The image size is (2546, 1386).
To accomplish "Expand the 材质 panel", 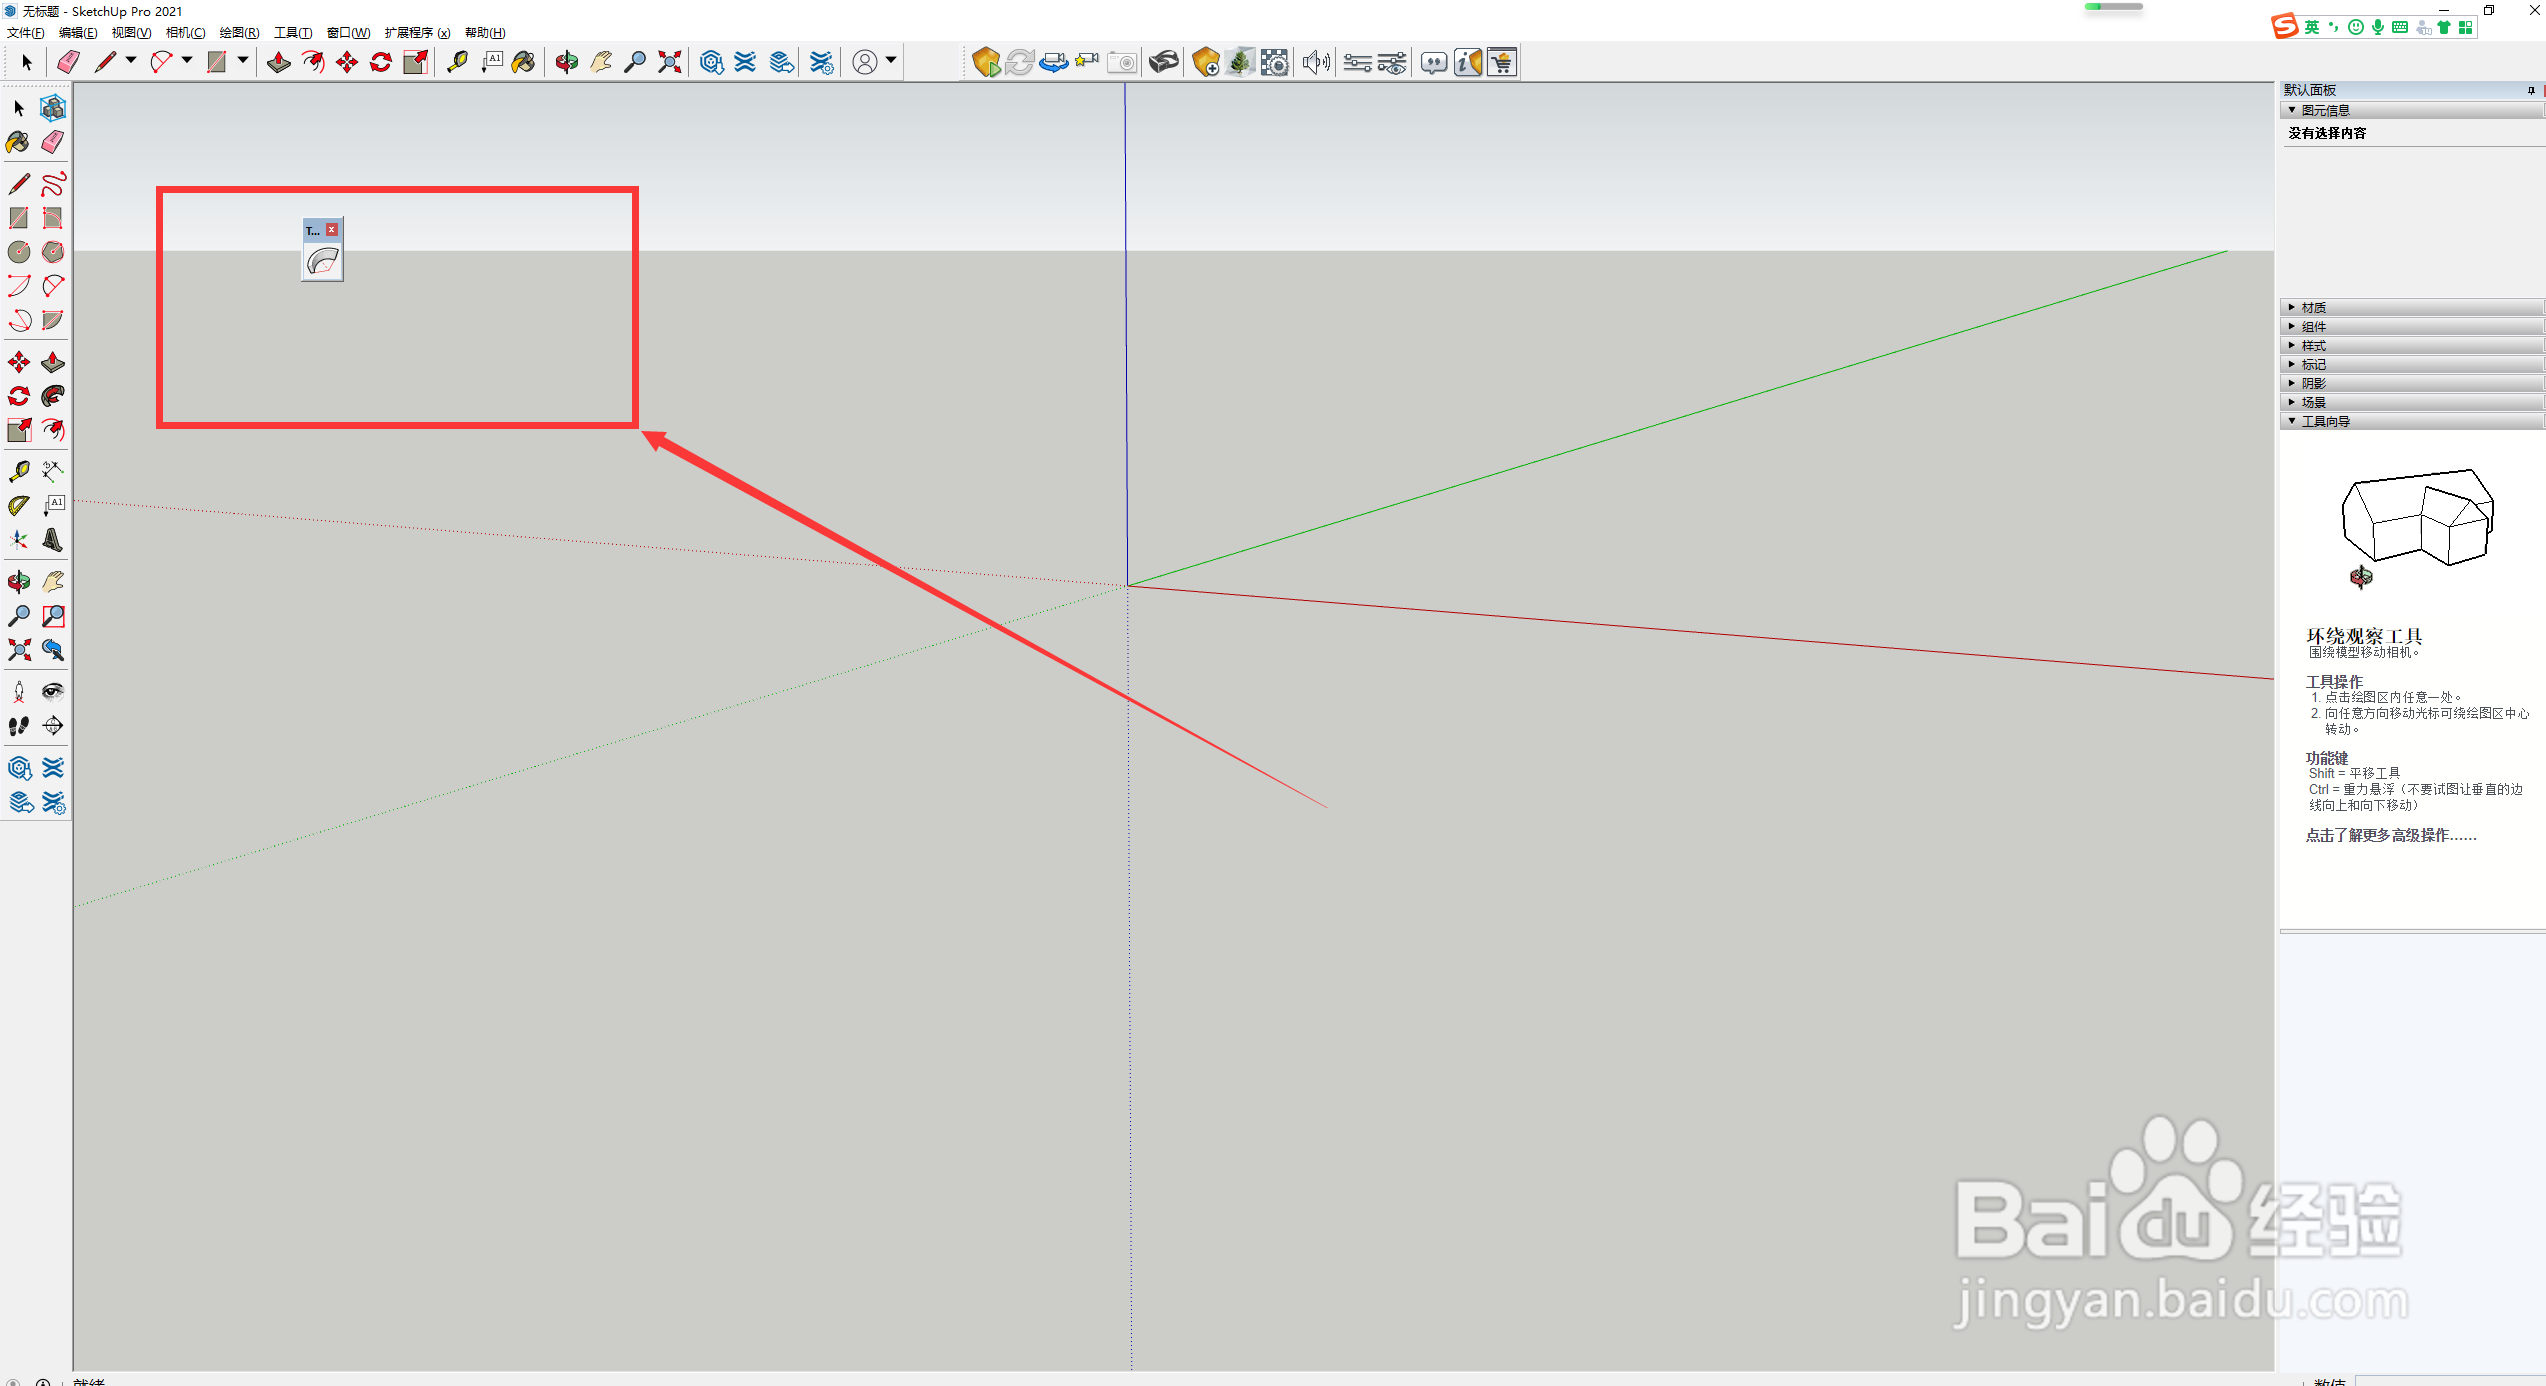I will tap(2313, 308).
